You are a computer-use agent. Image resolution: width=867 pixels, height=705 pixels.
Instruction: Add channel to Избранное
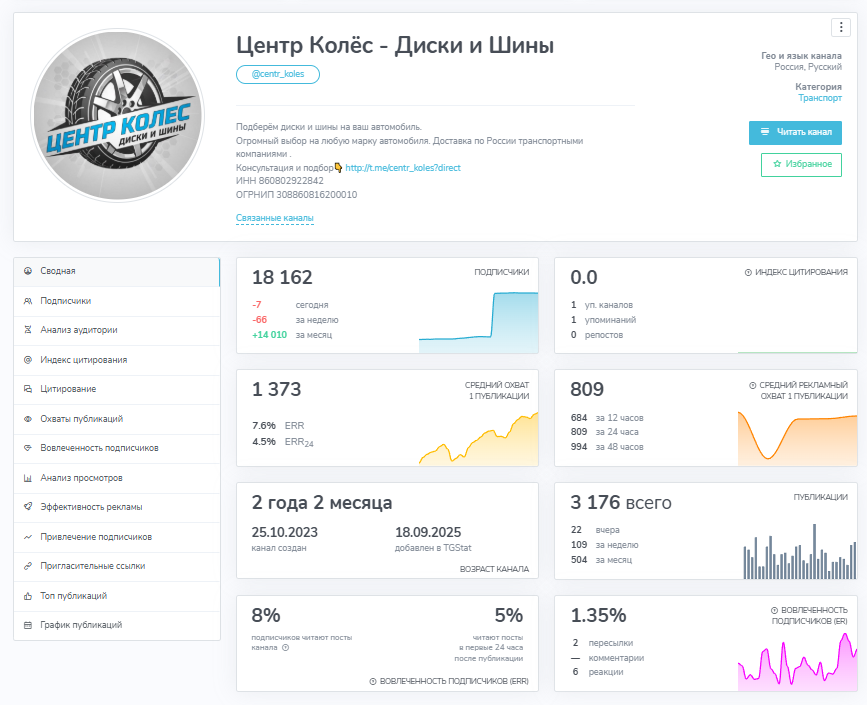tap(801, 165)
